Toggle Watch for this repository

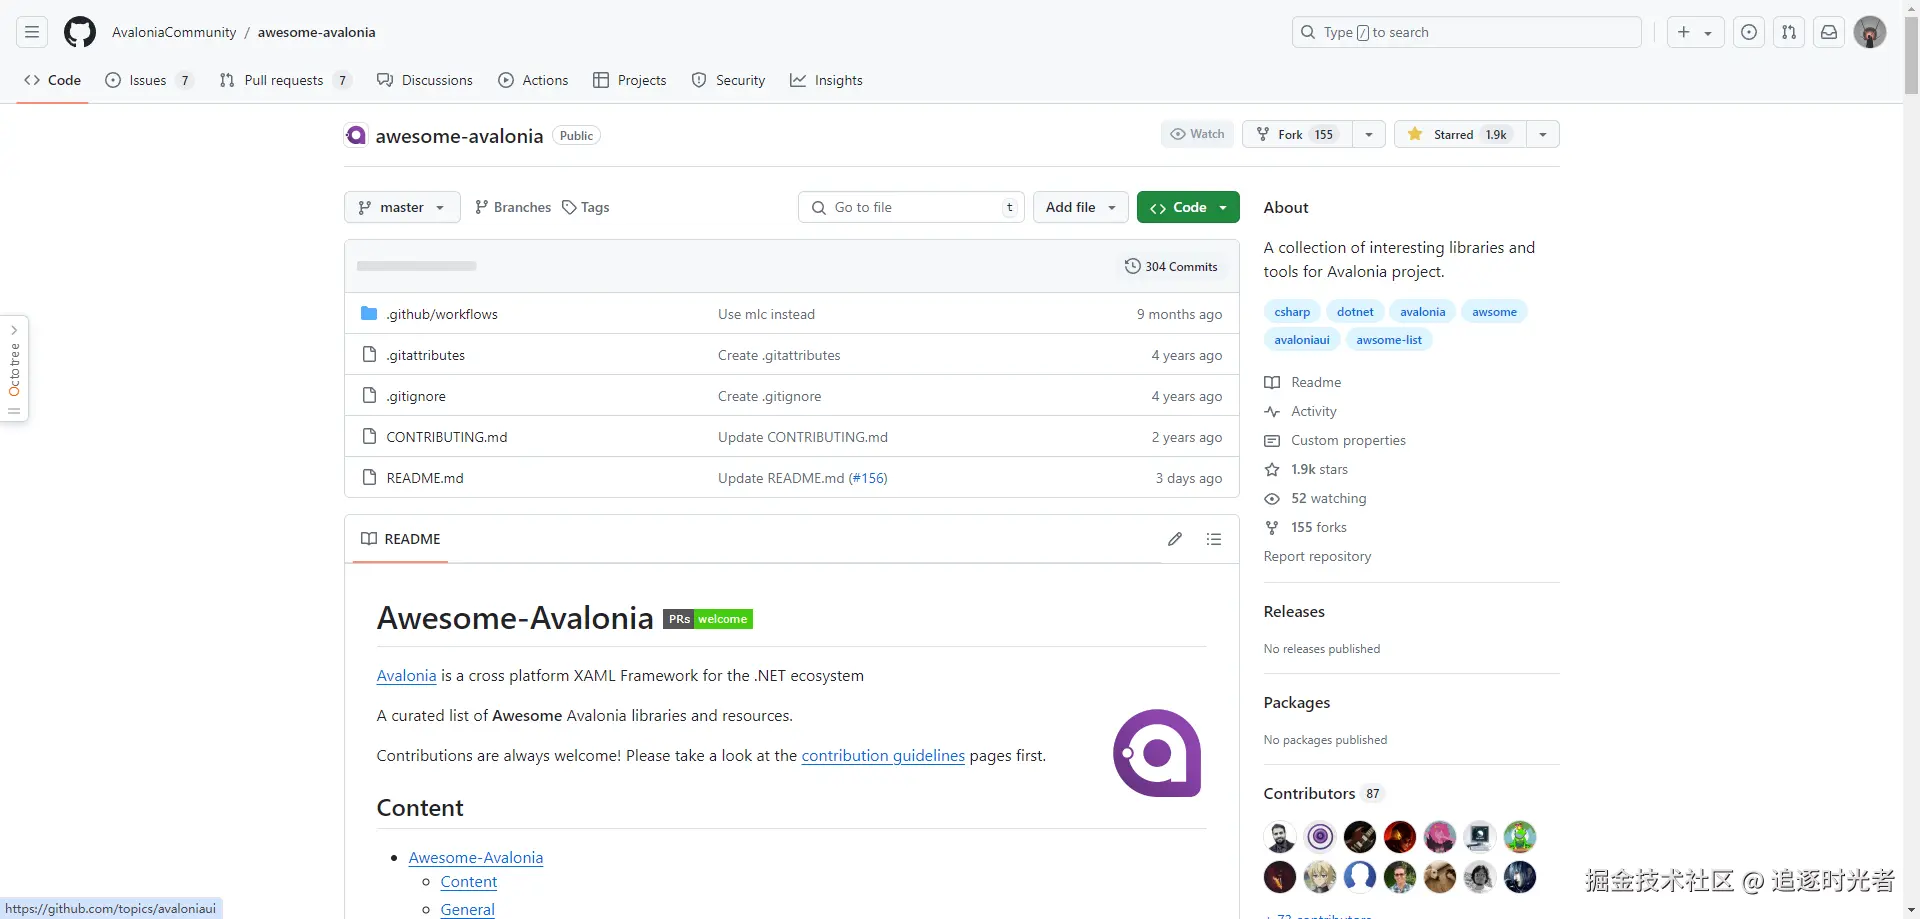pyautogui.click(x=1198, y=134)
